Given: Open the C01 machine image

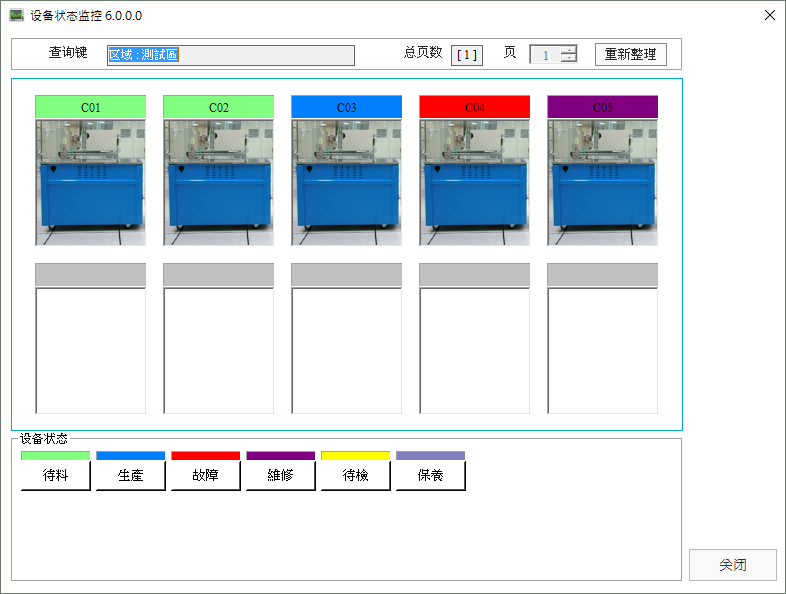Looking at the screenshot, I should (x=91, y=183).
